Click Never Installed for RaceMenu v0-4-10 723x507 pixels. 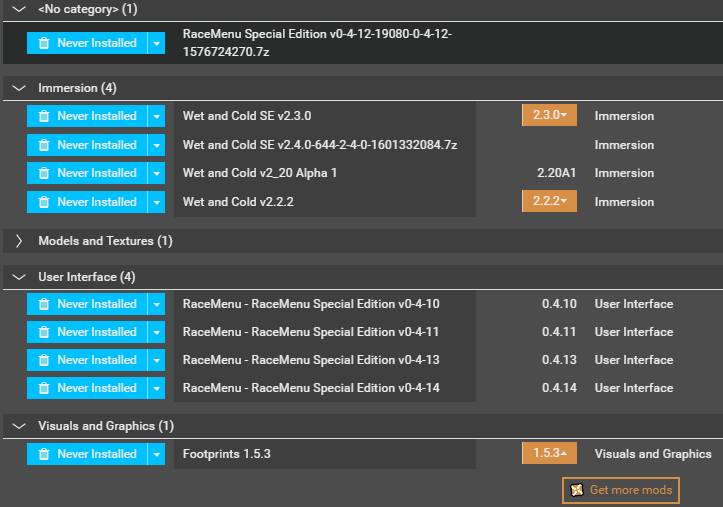(x=87, y=304)
